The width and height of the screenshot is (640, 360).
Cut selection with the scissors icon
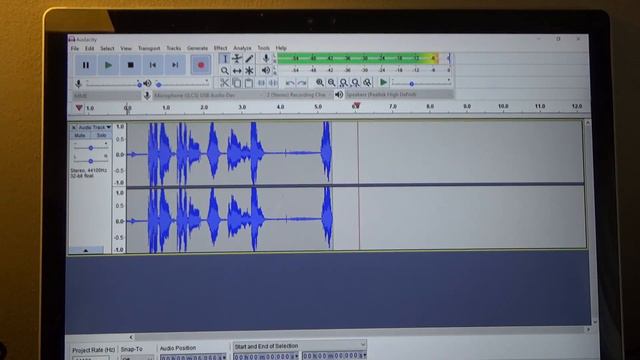point(224,83)
